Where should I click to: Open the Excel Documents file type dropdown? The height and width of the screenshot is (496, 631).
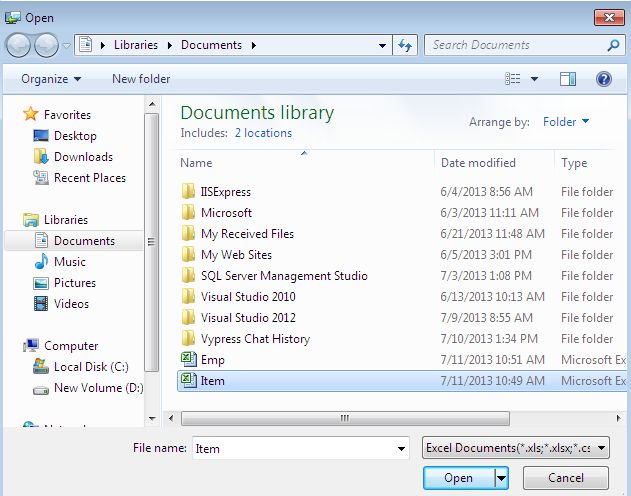point(516,448)
